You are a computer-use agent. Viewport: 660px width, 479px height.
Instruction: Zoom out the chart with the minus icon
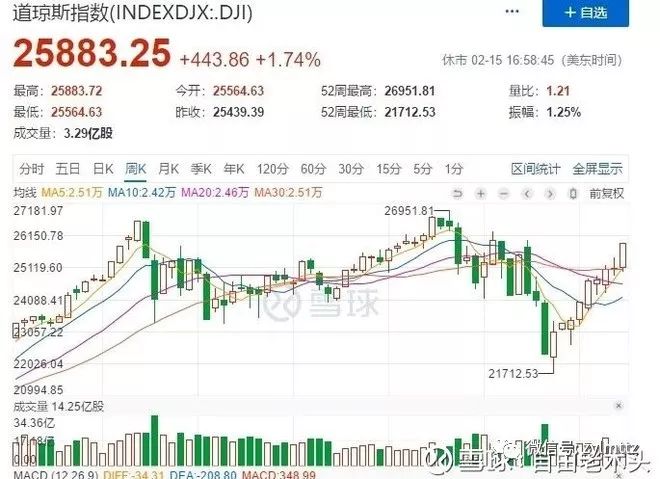coord(503,194)
